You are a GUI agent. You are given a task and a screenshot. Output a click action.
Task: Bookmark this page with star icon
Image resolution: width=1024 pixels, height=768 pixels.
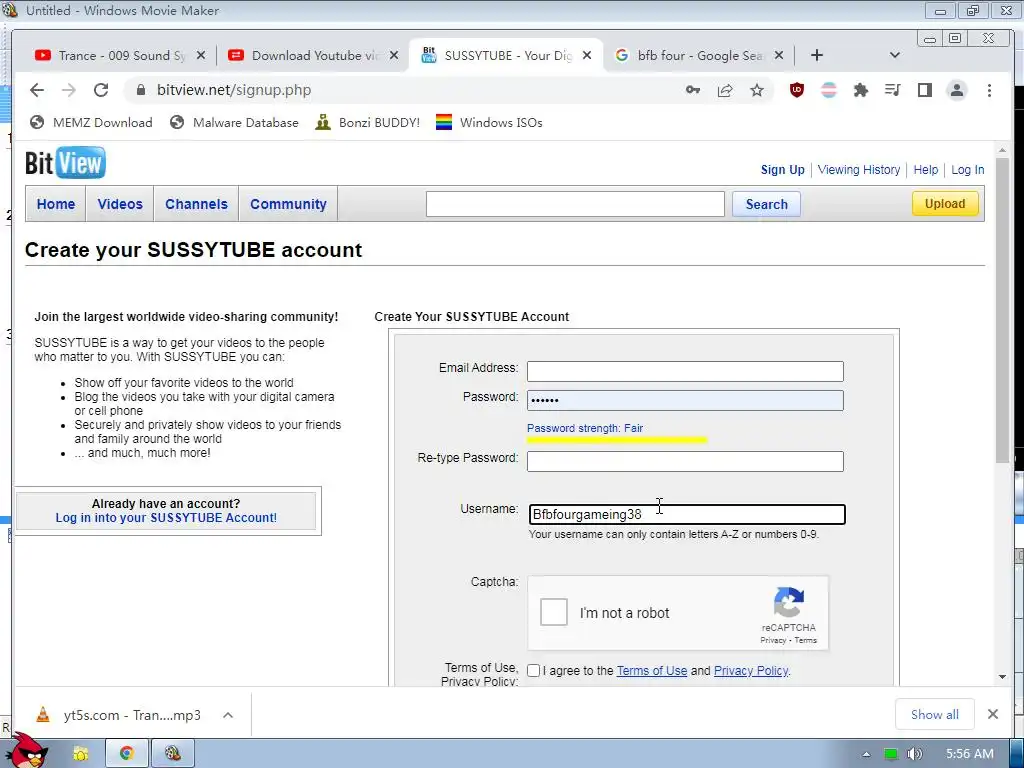[x=757, y=90]
